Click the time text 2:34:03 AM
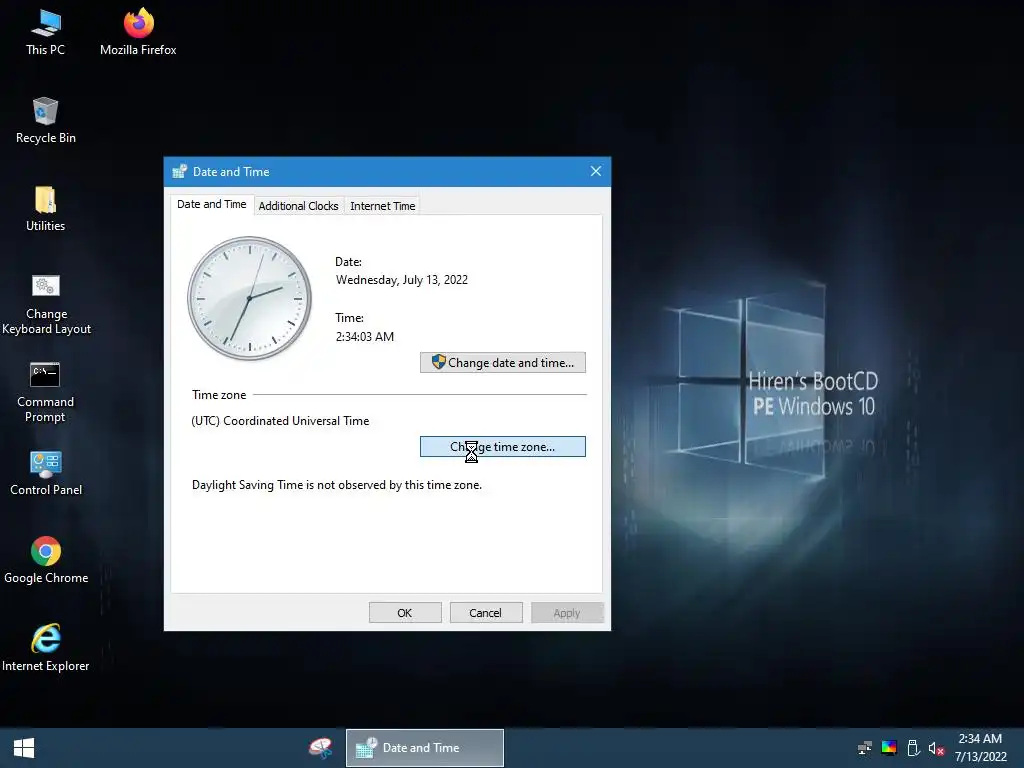Screen dimensions: 1024x768 coord(364,336)
